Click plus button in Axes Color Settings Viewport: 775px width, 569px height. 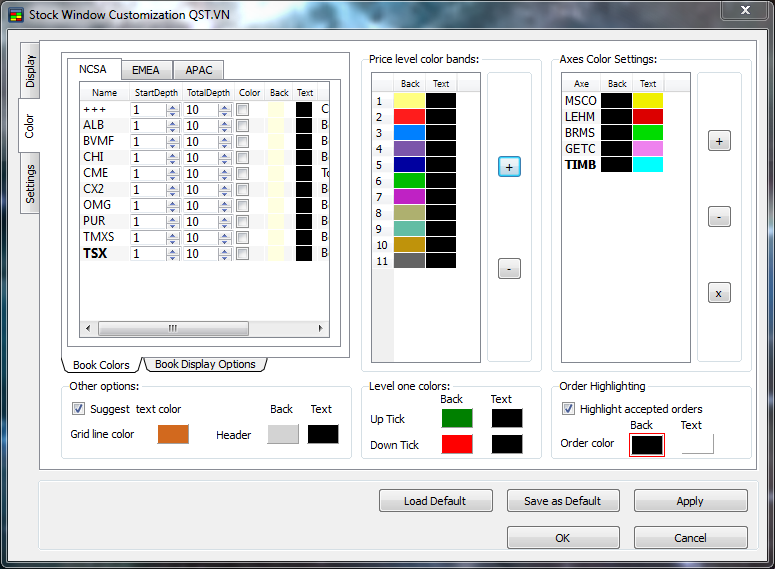coord(719,142)
